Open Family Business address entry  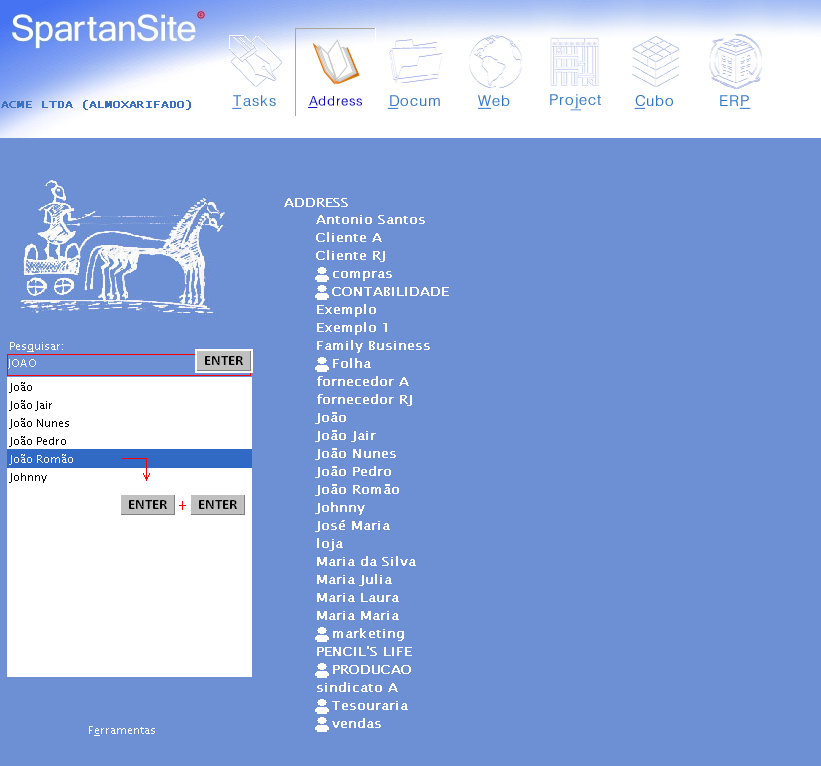[x=373, y=346]
